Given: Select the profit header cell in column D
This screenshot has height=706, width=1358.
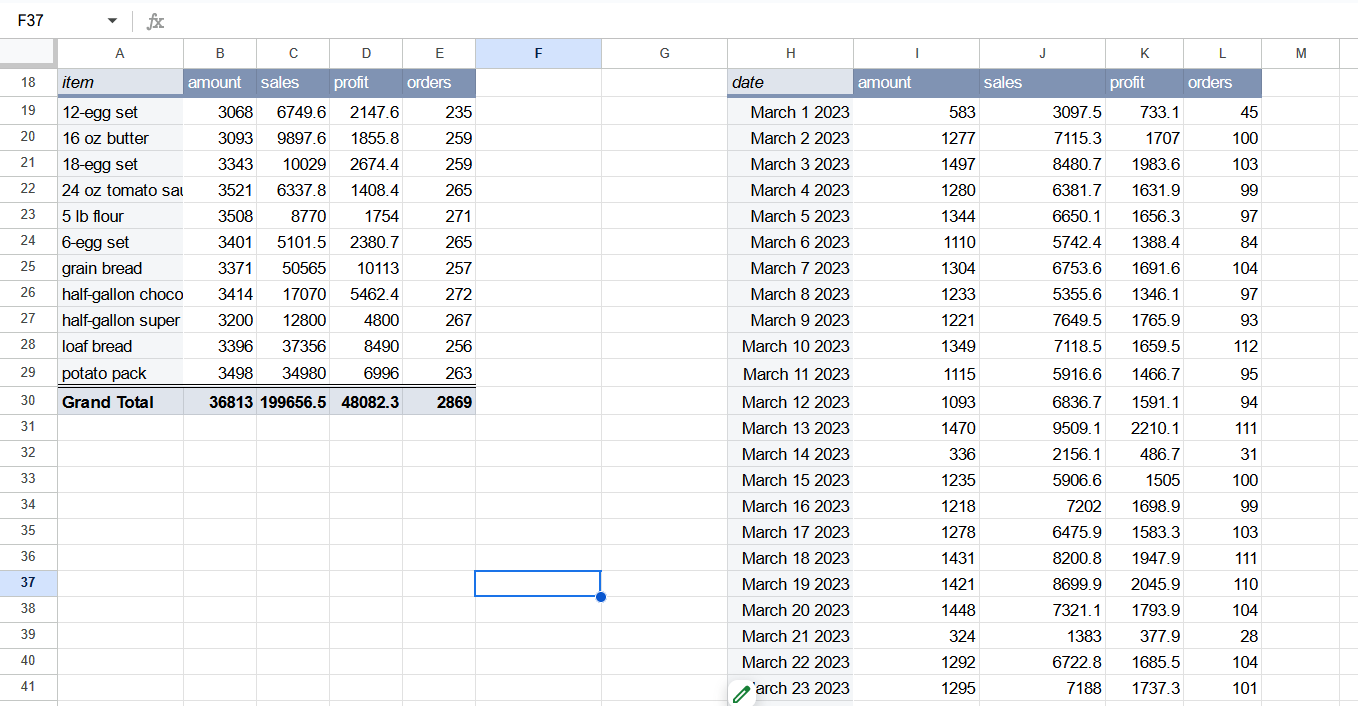Looking at the screenshot, I should 366,82.
